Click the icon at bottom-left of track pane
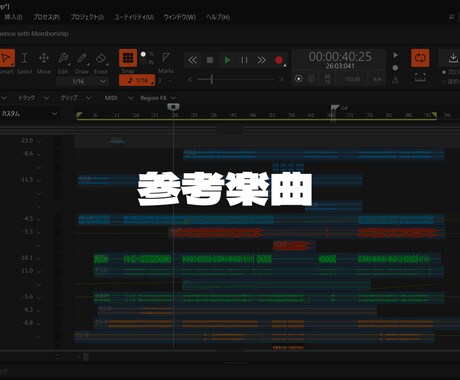460x380 pixels. coord(58,357)
